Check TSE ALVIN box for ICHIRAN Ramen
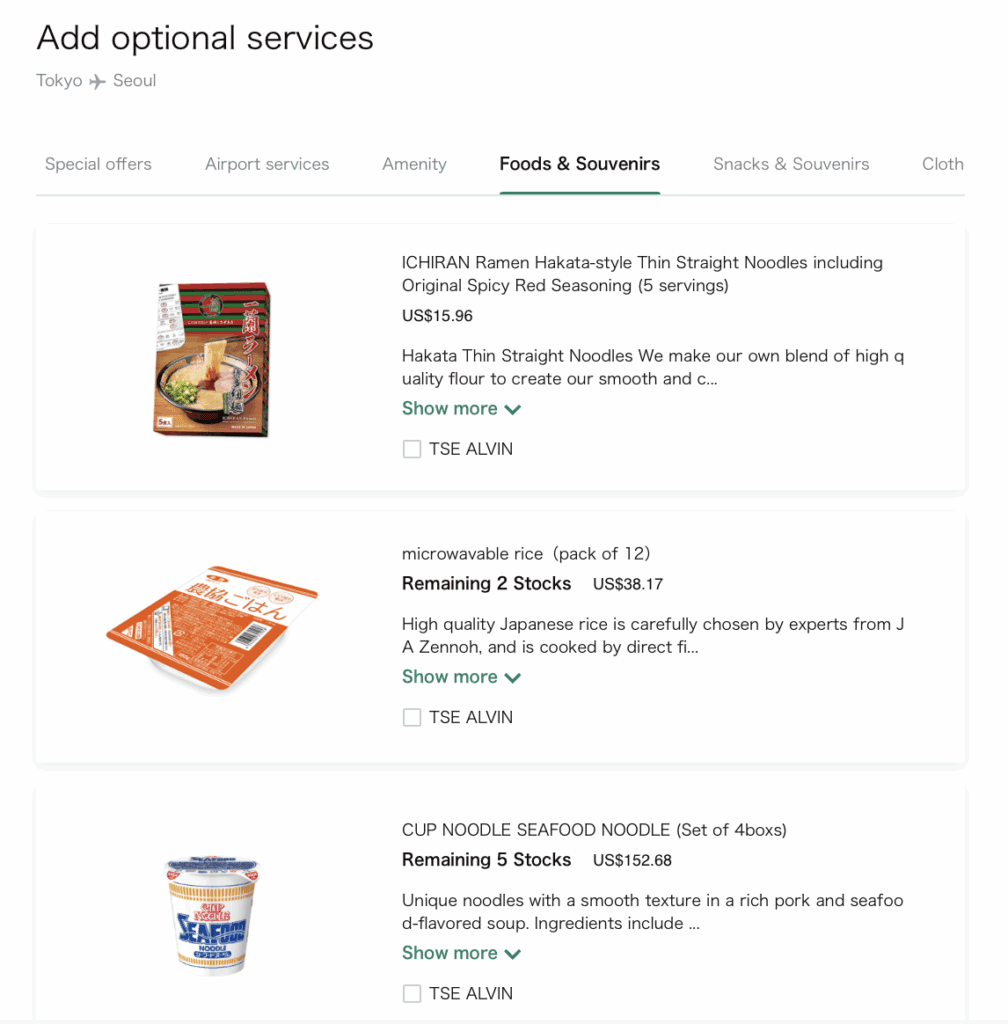1008x1024 pixels. (x=412, y=450)
